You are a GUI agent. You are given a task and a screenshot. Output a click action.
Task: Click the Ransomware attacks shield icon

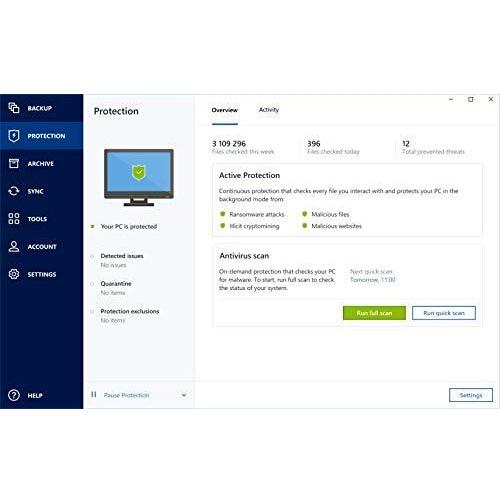tap(223, 214)
